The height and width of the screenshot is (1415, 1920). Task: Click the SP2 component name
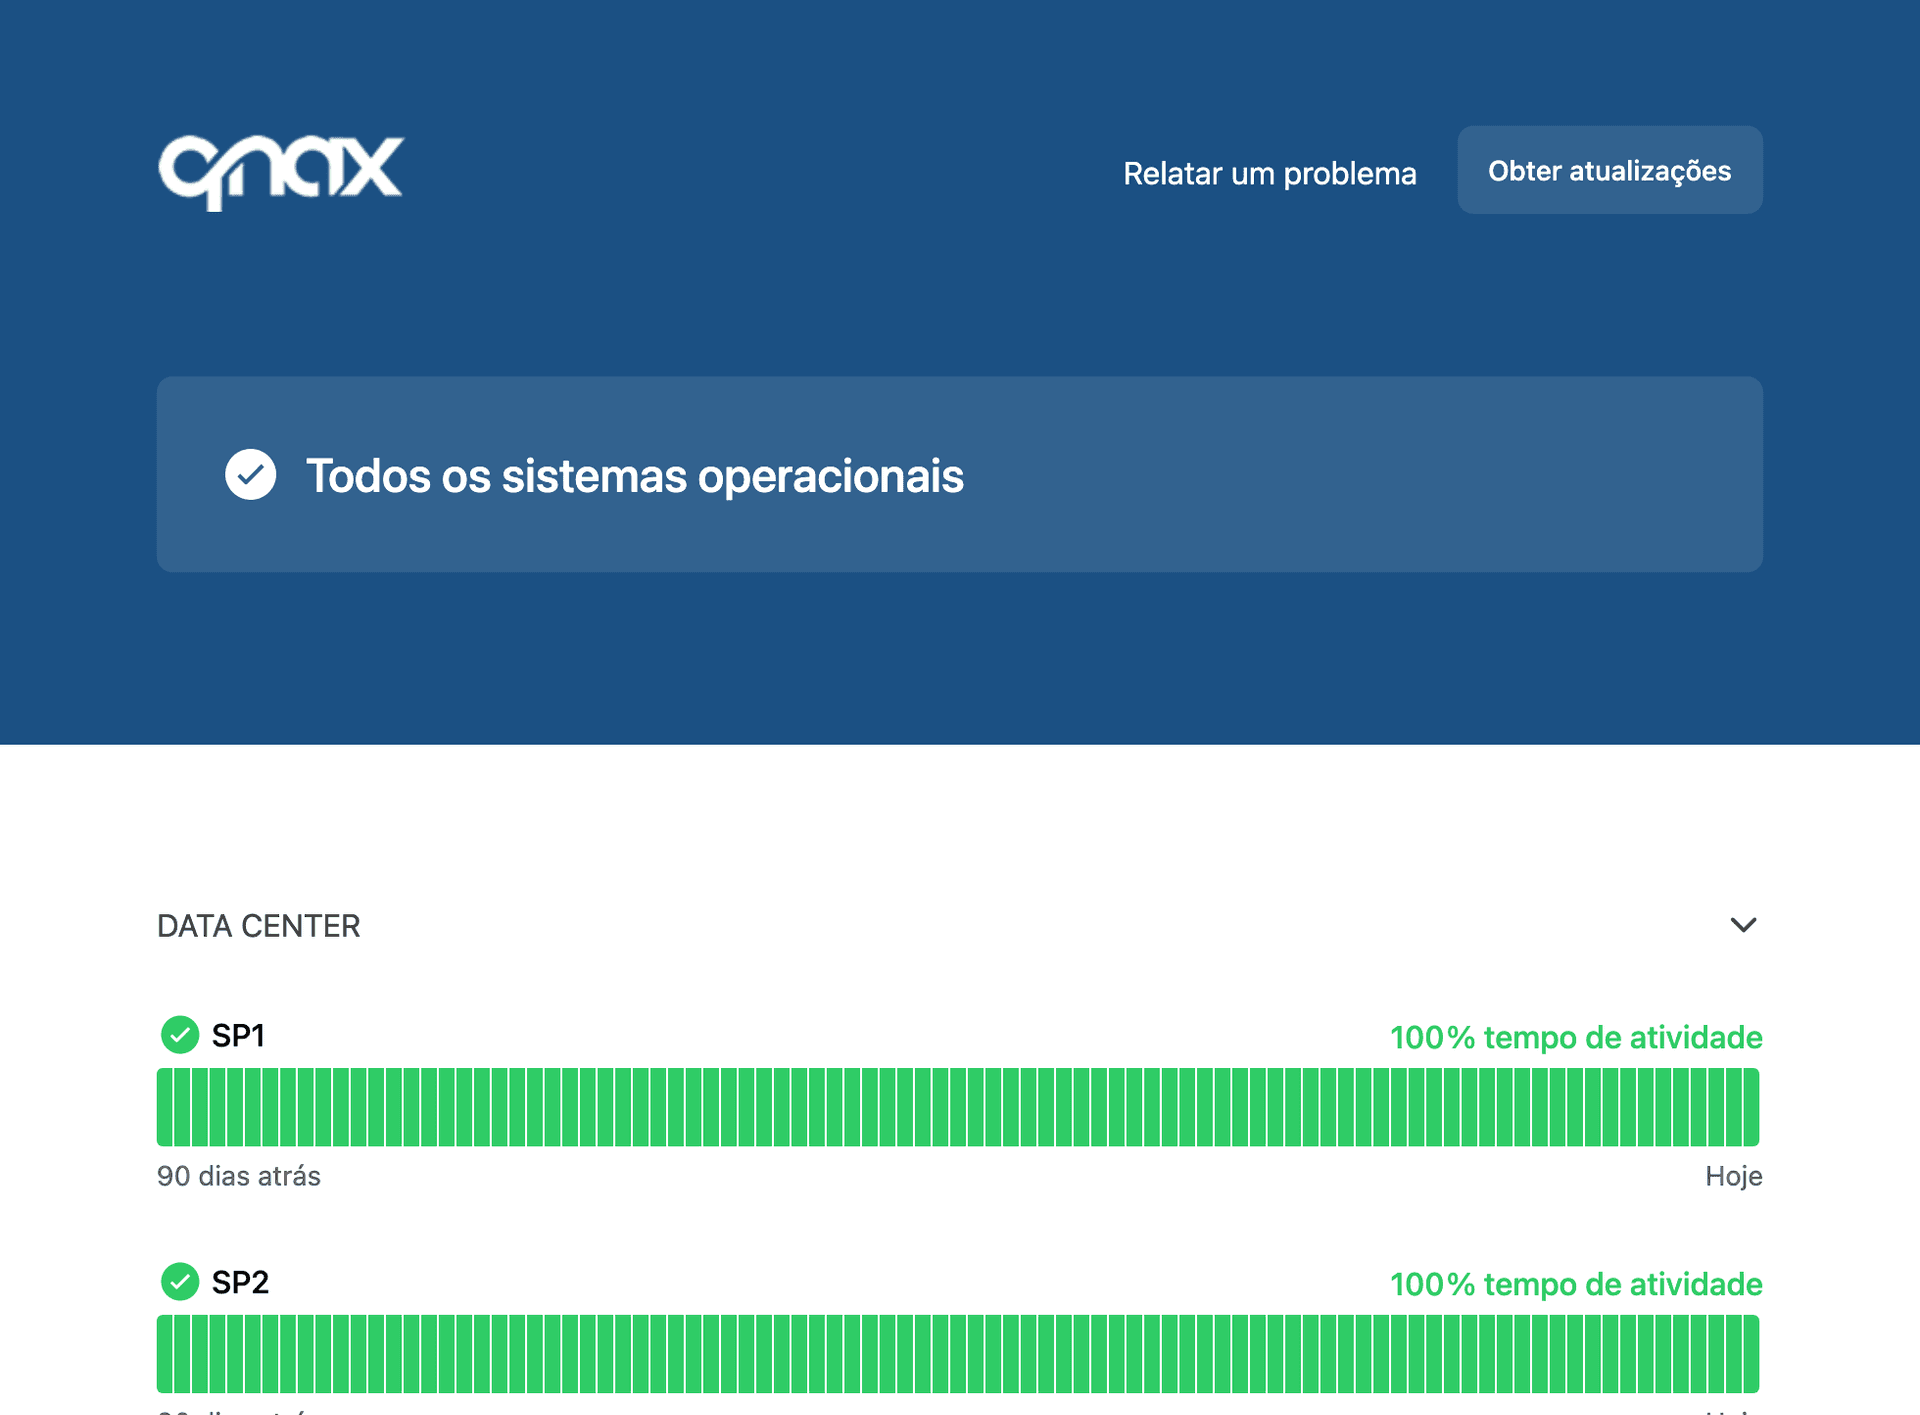[x=240, y=1282]
